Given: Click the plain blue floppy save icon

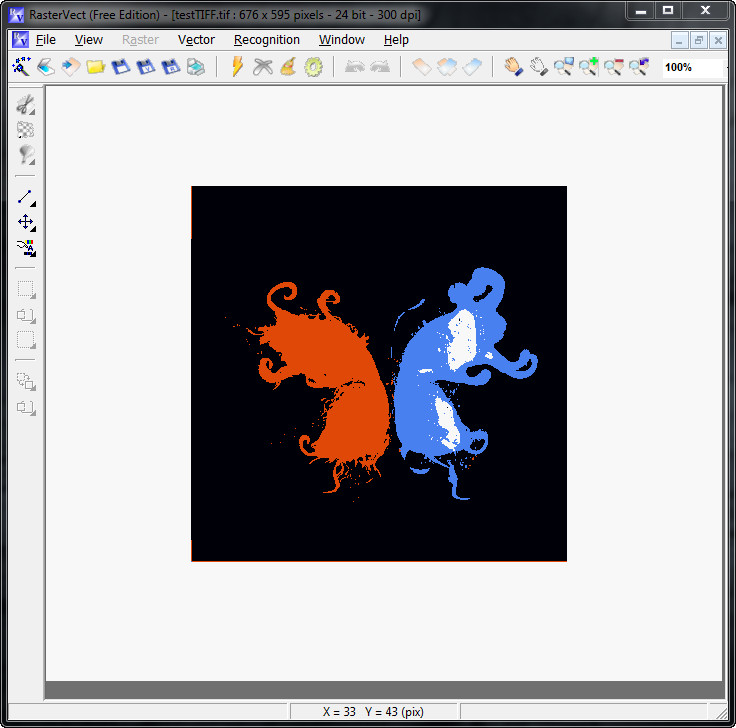Looking at the screenshot, I should pos(121,67).
